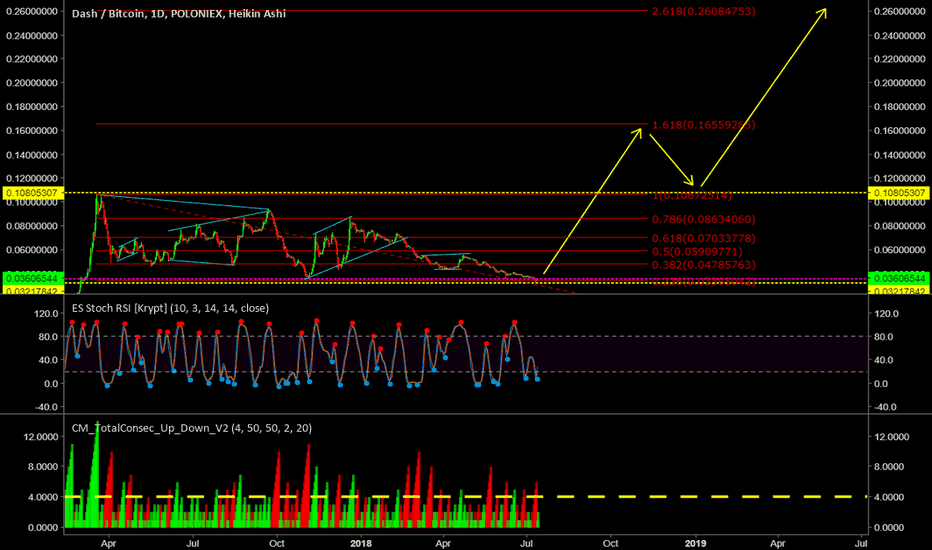932x550 pixels.
Task: Click 12.0000 on the left CM indicator axis
Action: click(40, 436)
